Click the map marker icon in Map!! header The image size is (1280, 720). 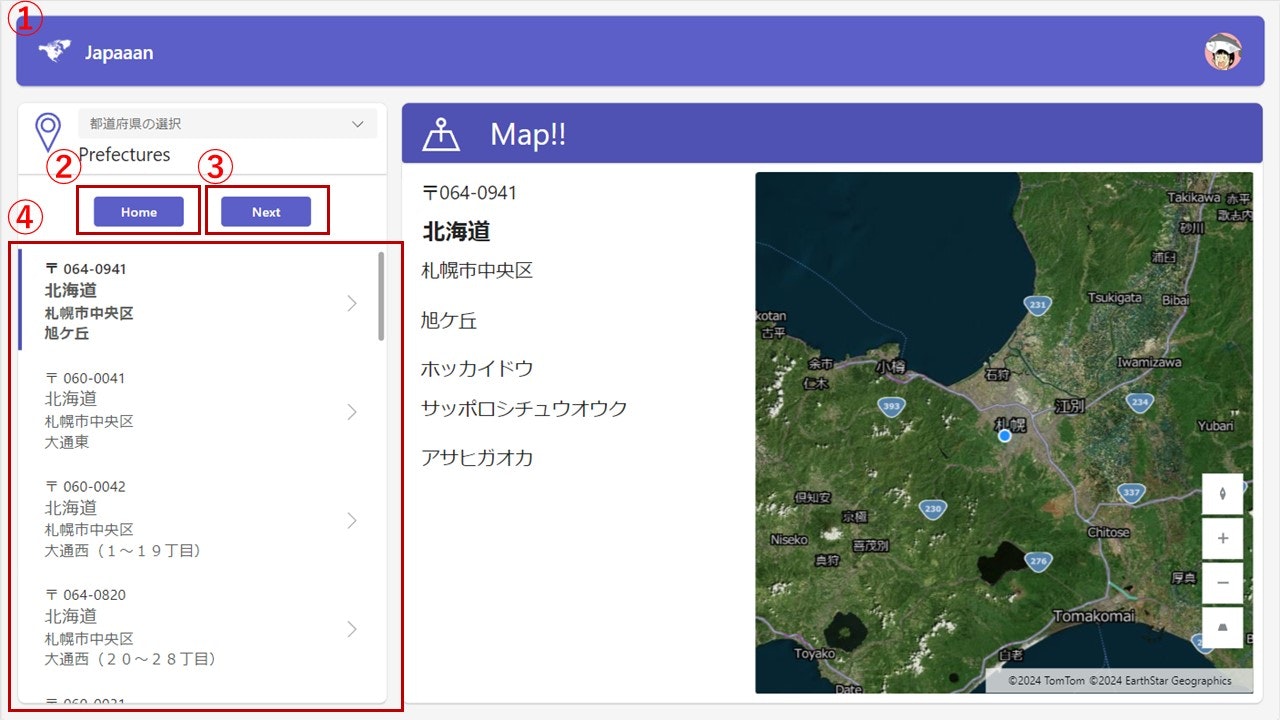441,133
